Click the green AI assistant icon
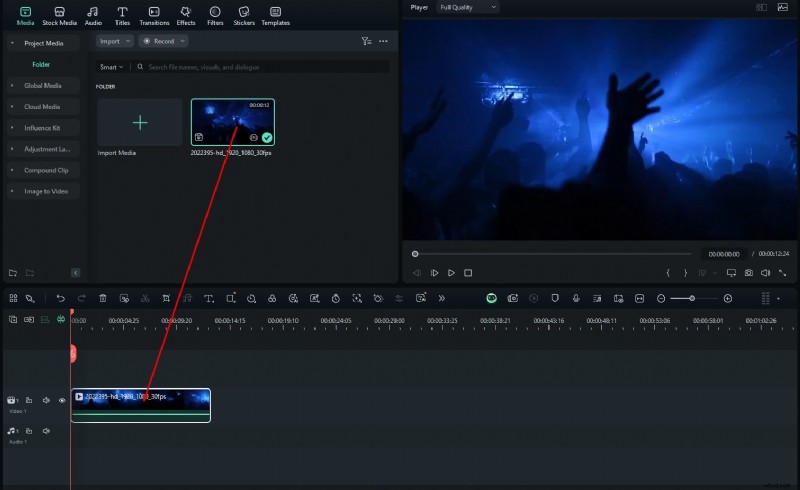The height and width of the screenshot is (490, 800). click(491, 299)
